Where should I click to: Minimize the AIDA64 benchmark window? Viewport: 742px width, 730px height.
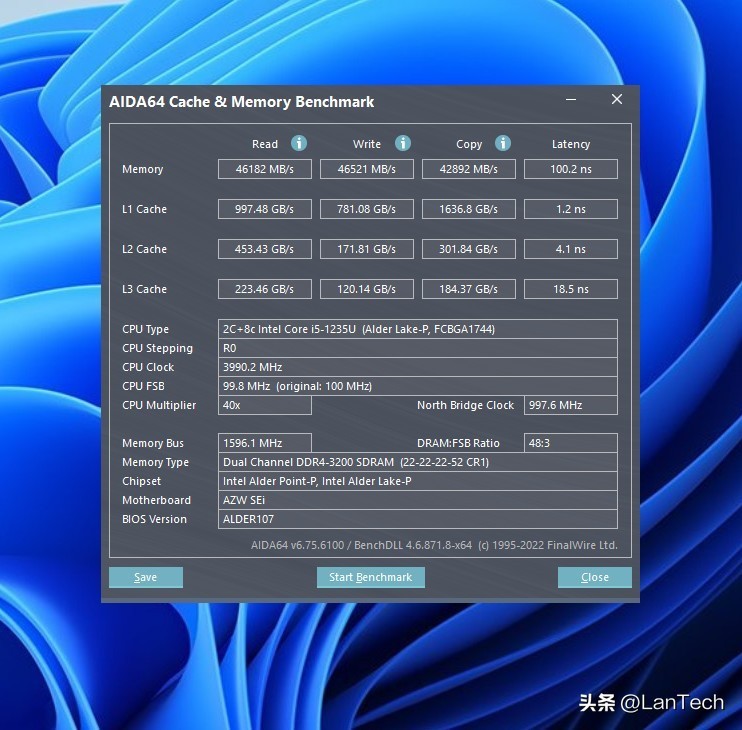pos(571,100)
